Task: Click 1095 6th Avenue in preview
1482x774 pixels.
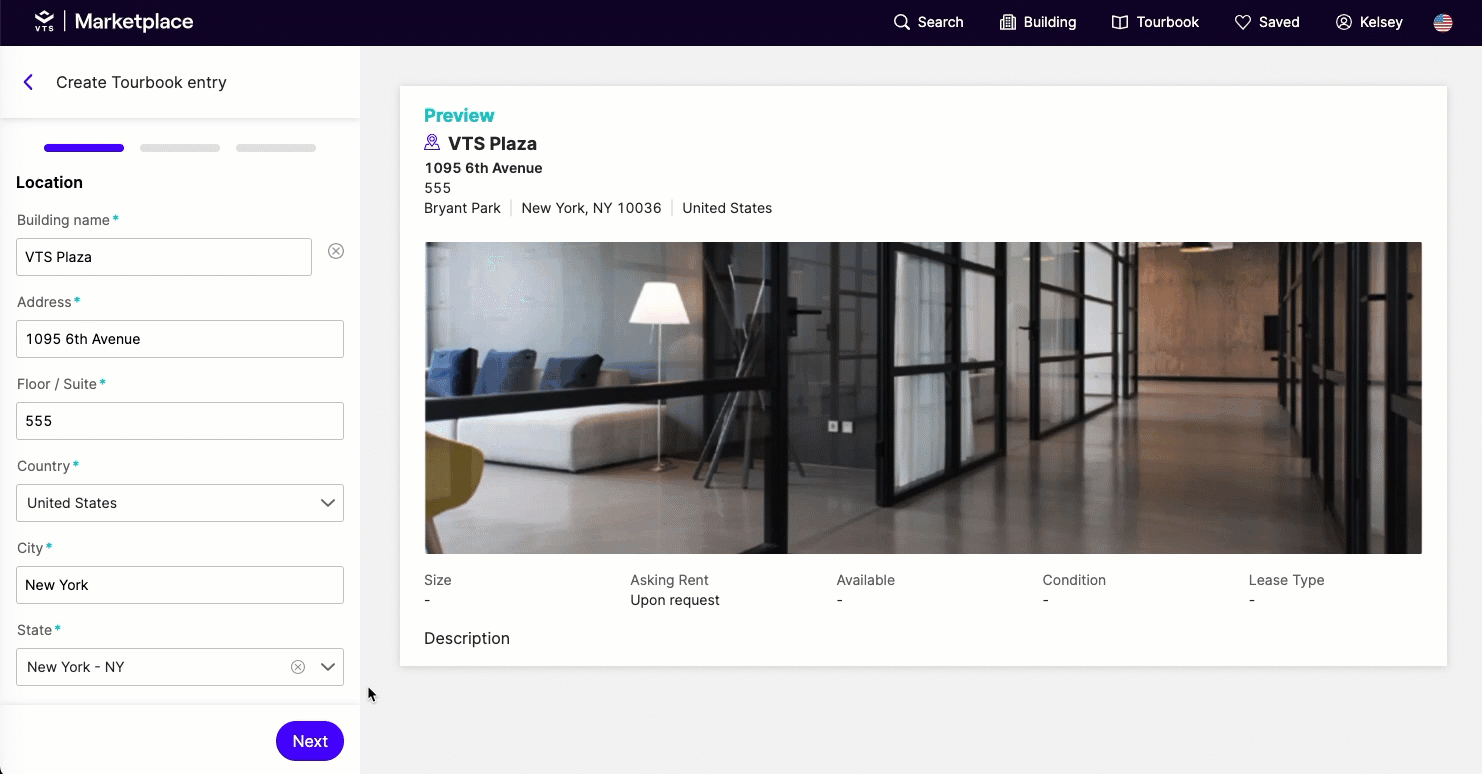Action: coord(483,168)
